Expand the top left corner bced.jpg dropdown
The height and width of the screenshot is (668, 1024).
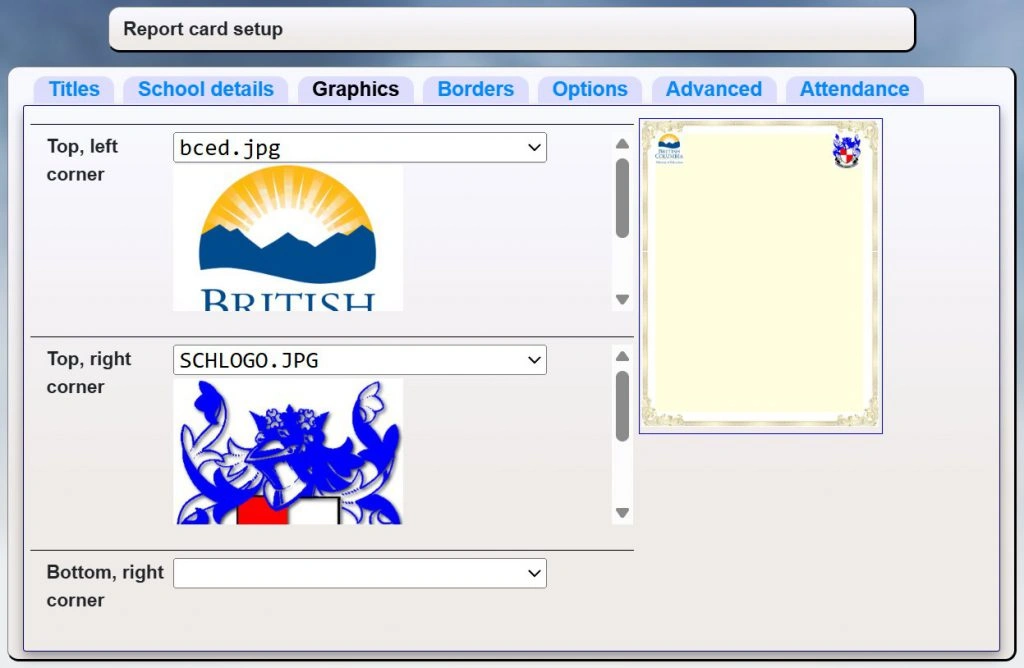(x=360, y=148)
